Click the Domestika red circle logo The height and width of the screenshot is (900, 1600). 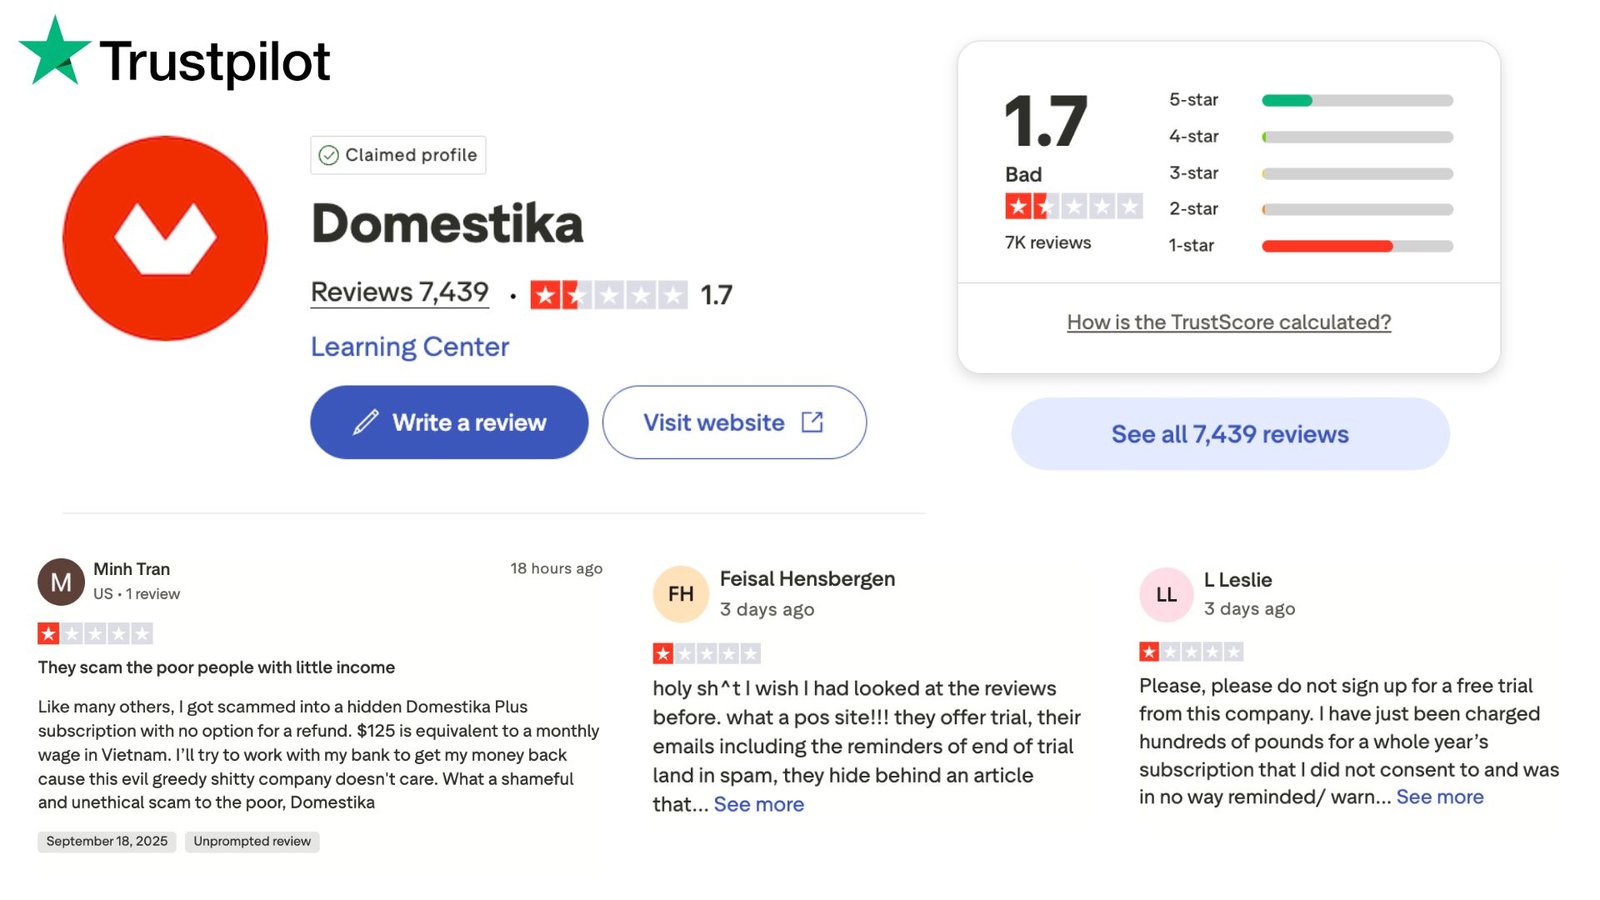[x=165, y=238]
